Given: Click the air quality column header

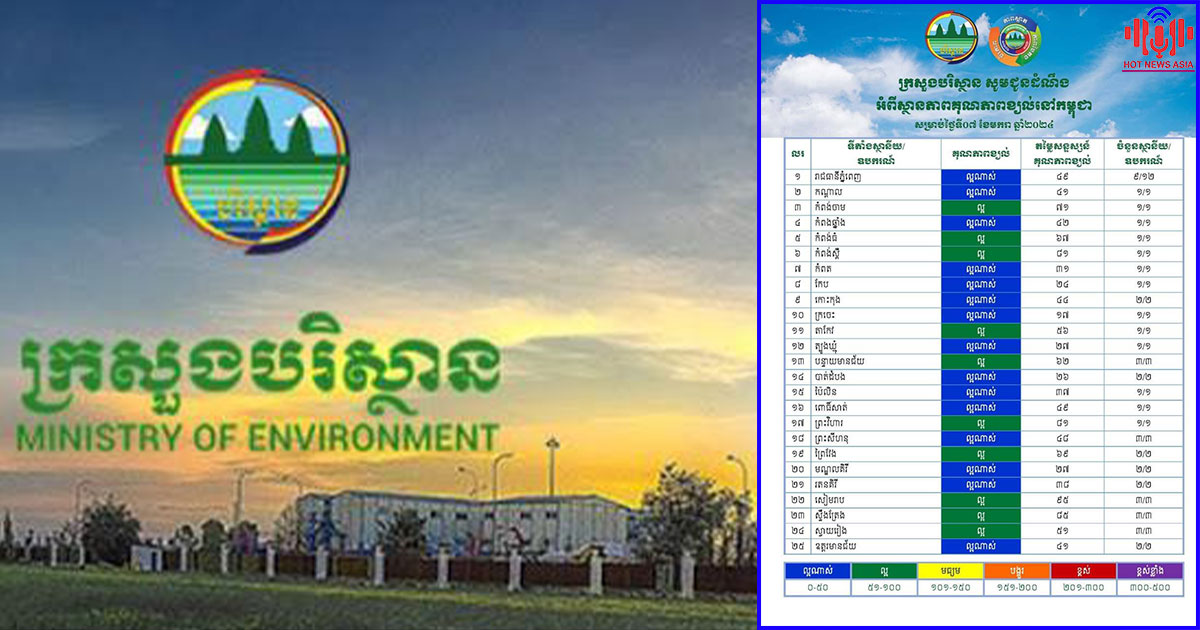Looking at the screenshot, I should (x=980, y=153).
